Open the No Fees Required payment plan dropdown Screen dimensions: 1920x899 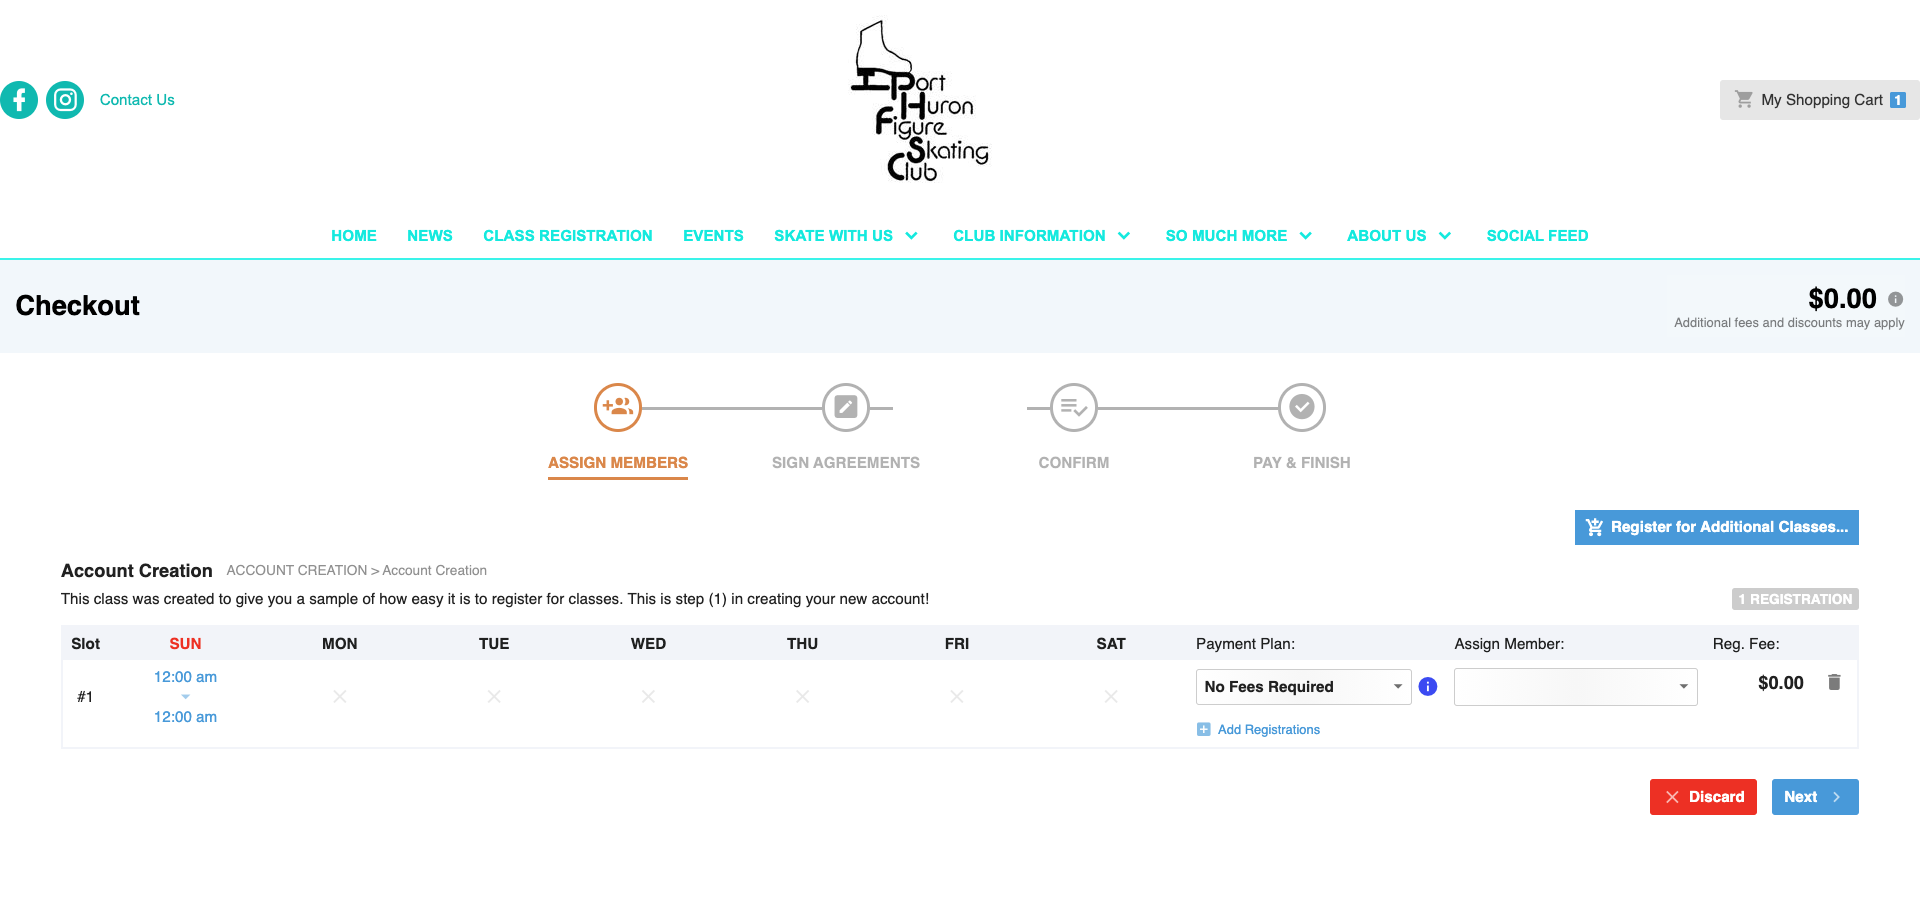click(1302, 687)
